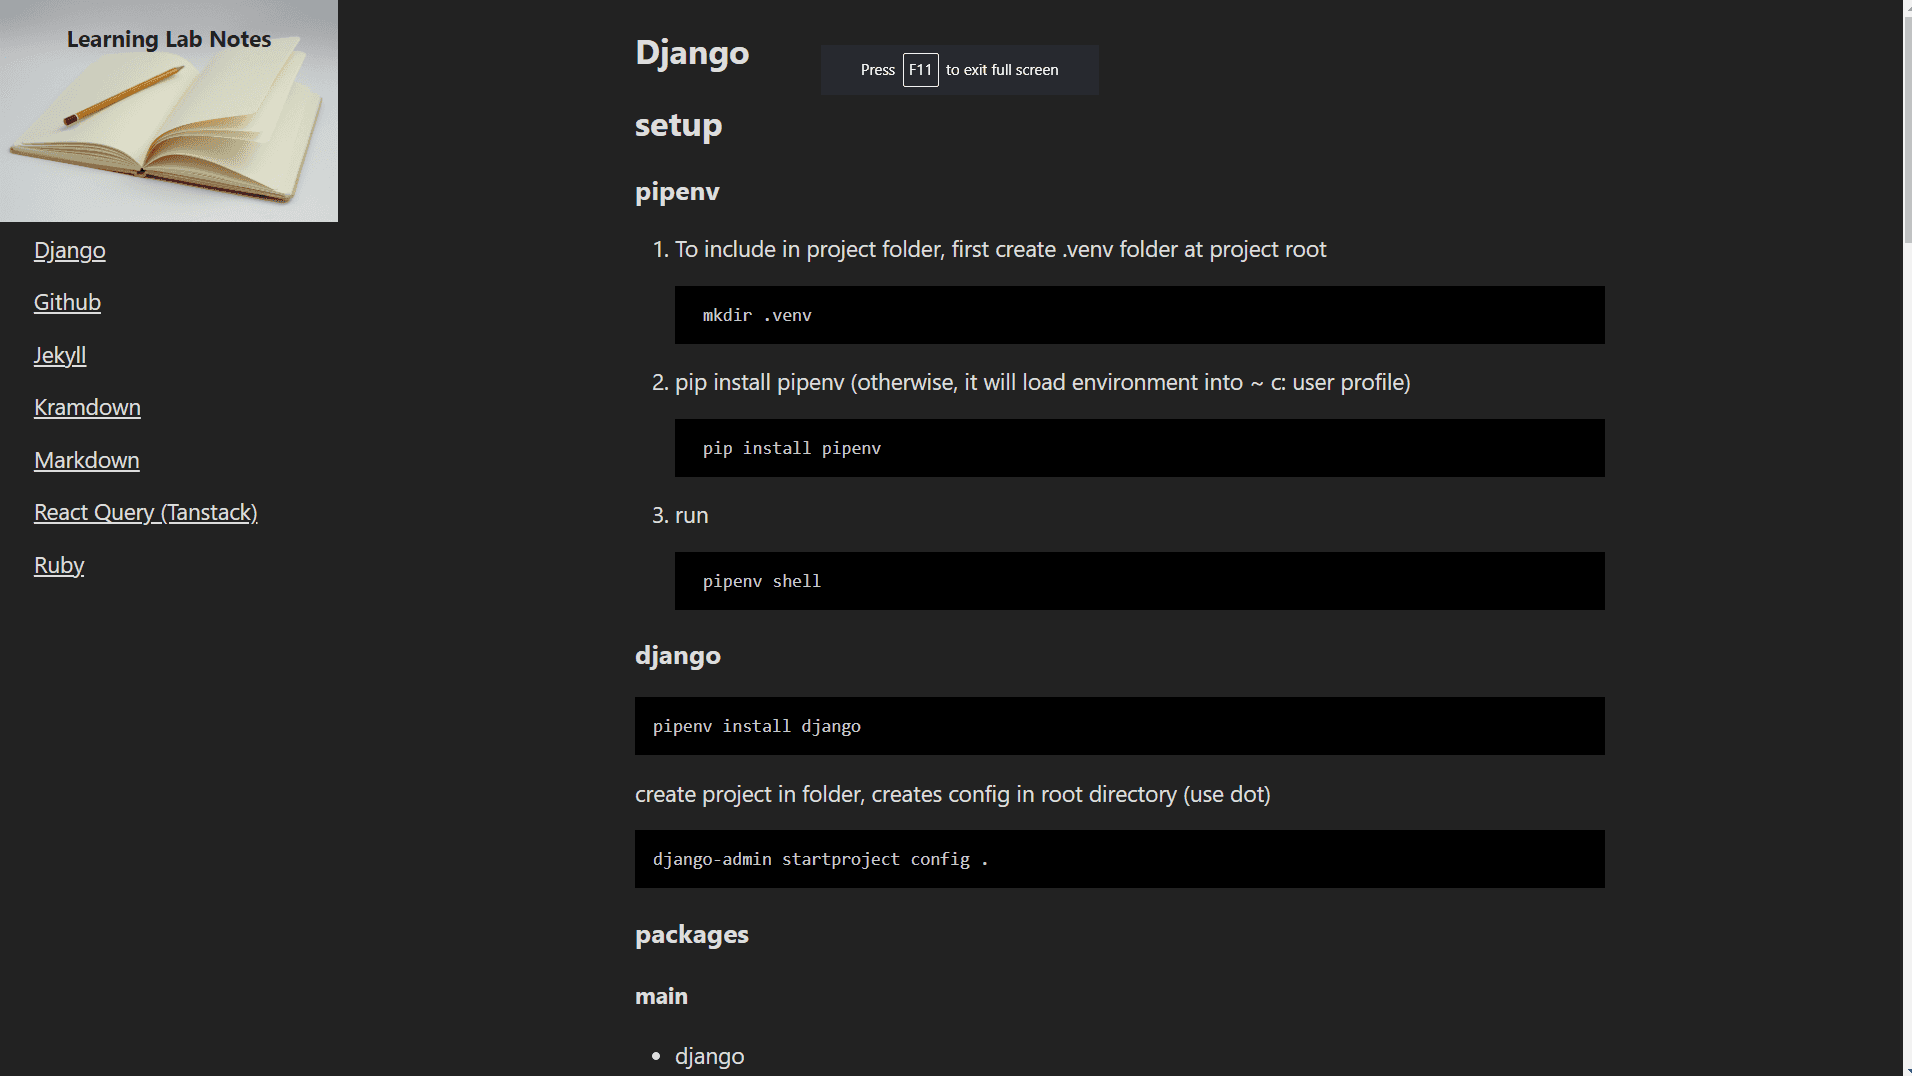Click the 'pipenv shell' code block
Image resolution: width=1912 pixels, height=1076 pixels.
pos(1139,581)
